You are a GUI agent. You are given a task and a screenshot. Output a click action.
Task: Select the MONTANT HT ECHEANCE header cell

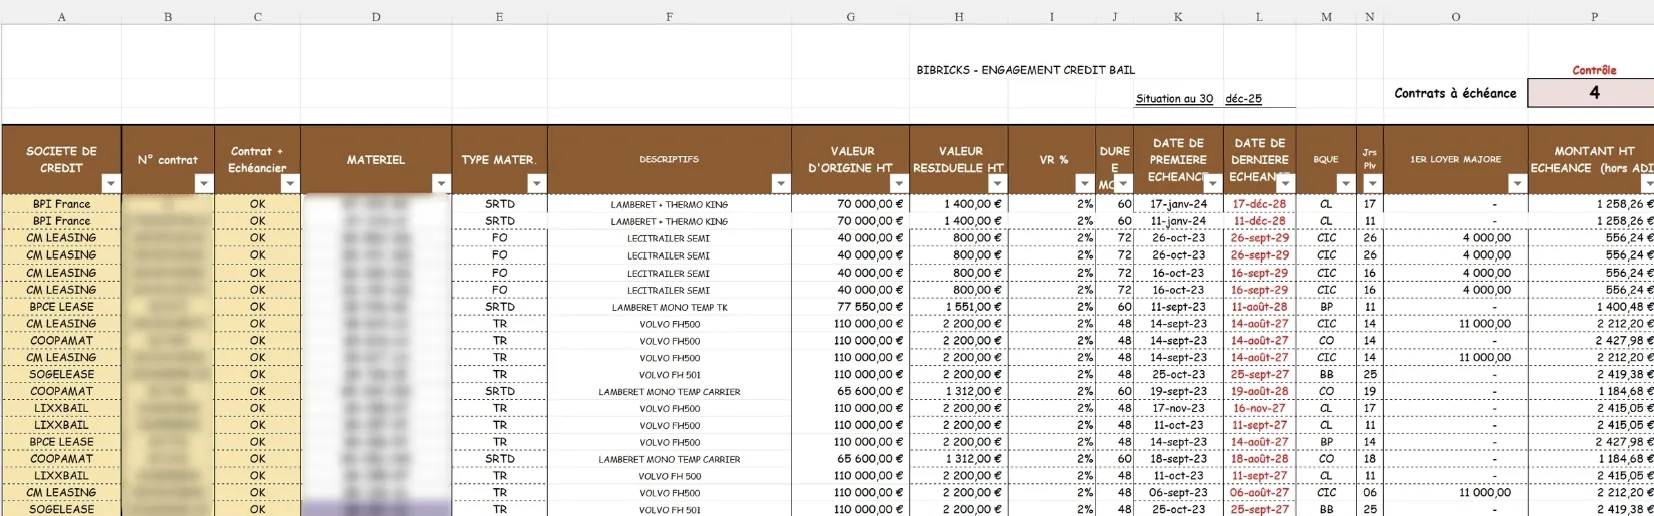pos(1591,159)
